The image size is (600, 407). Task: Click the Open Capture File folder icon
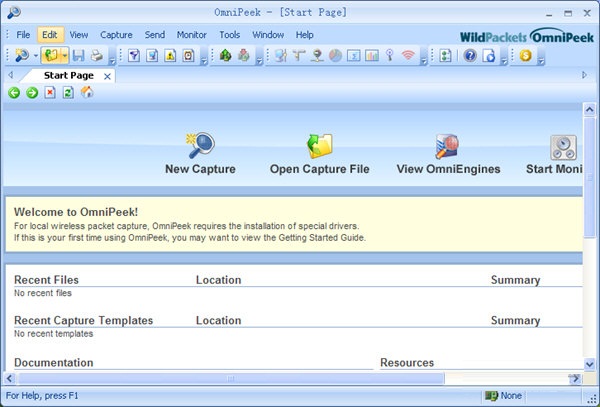click(319, 146)
